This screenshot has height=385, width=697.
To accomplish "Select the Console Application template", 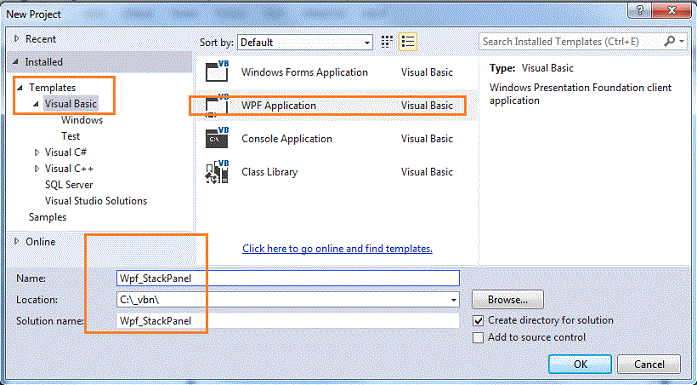I will click(336, 138).
